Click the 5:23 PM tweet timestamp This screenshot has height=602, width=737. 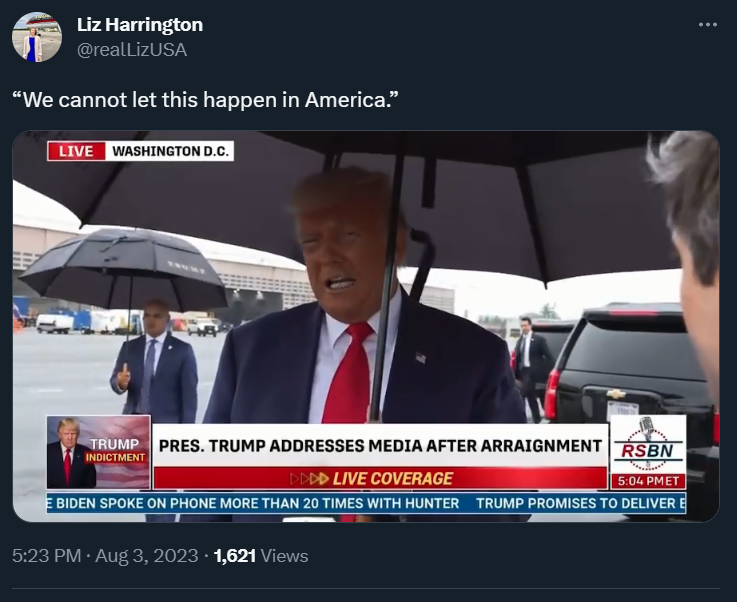click(x=47, y=556)
